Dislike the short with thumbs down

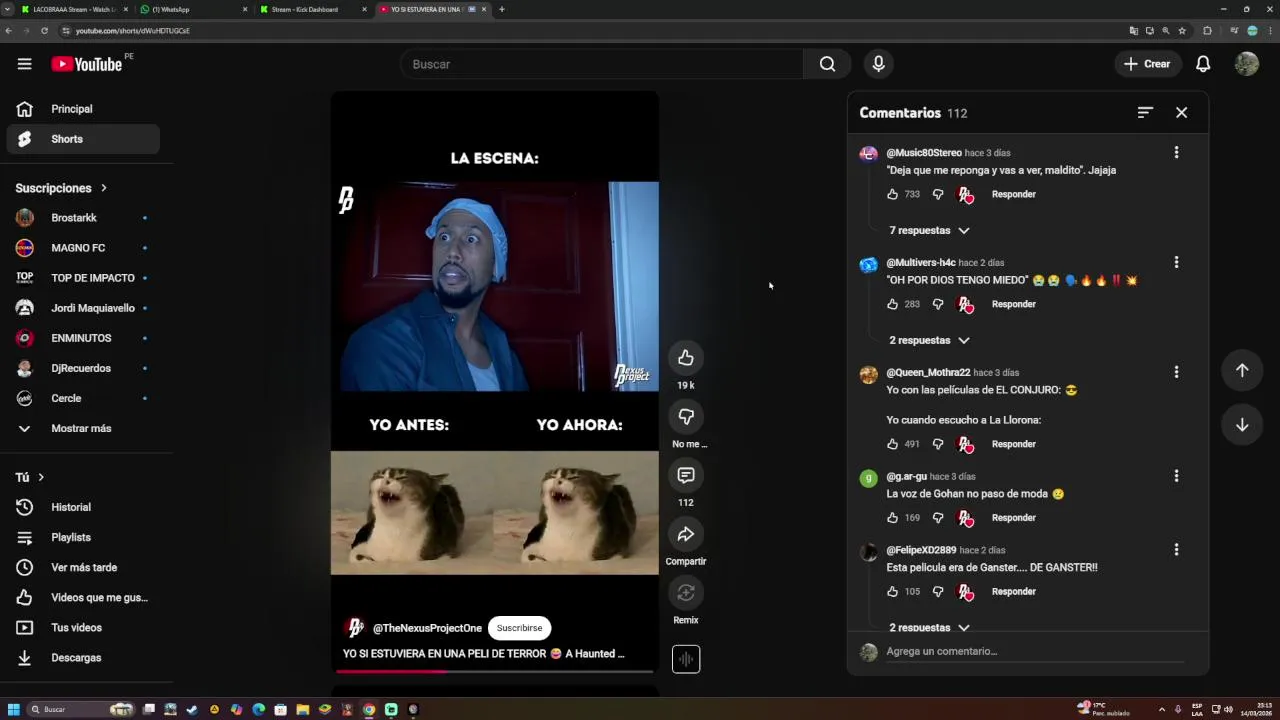(x=686, y=417)
